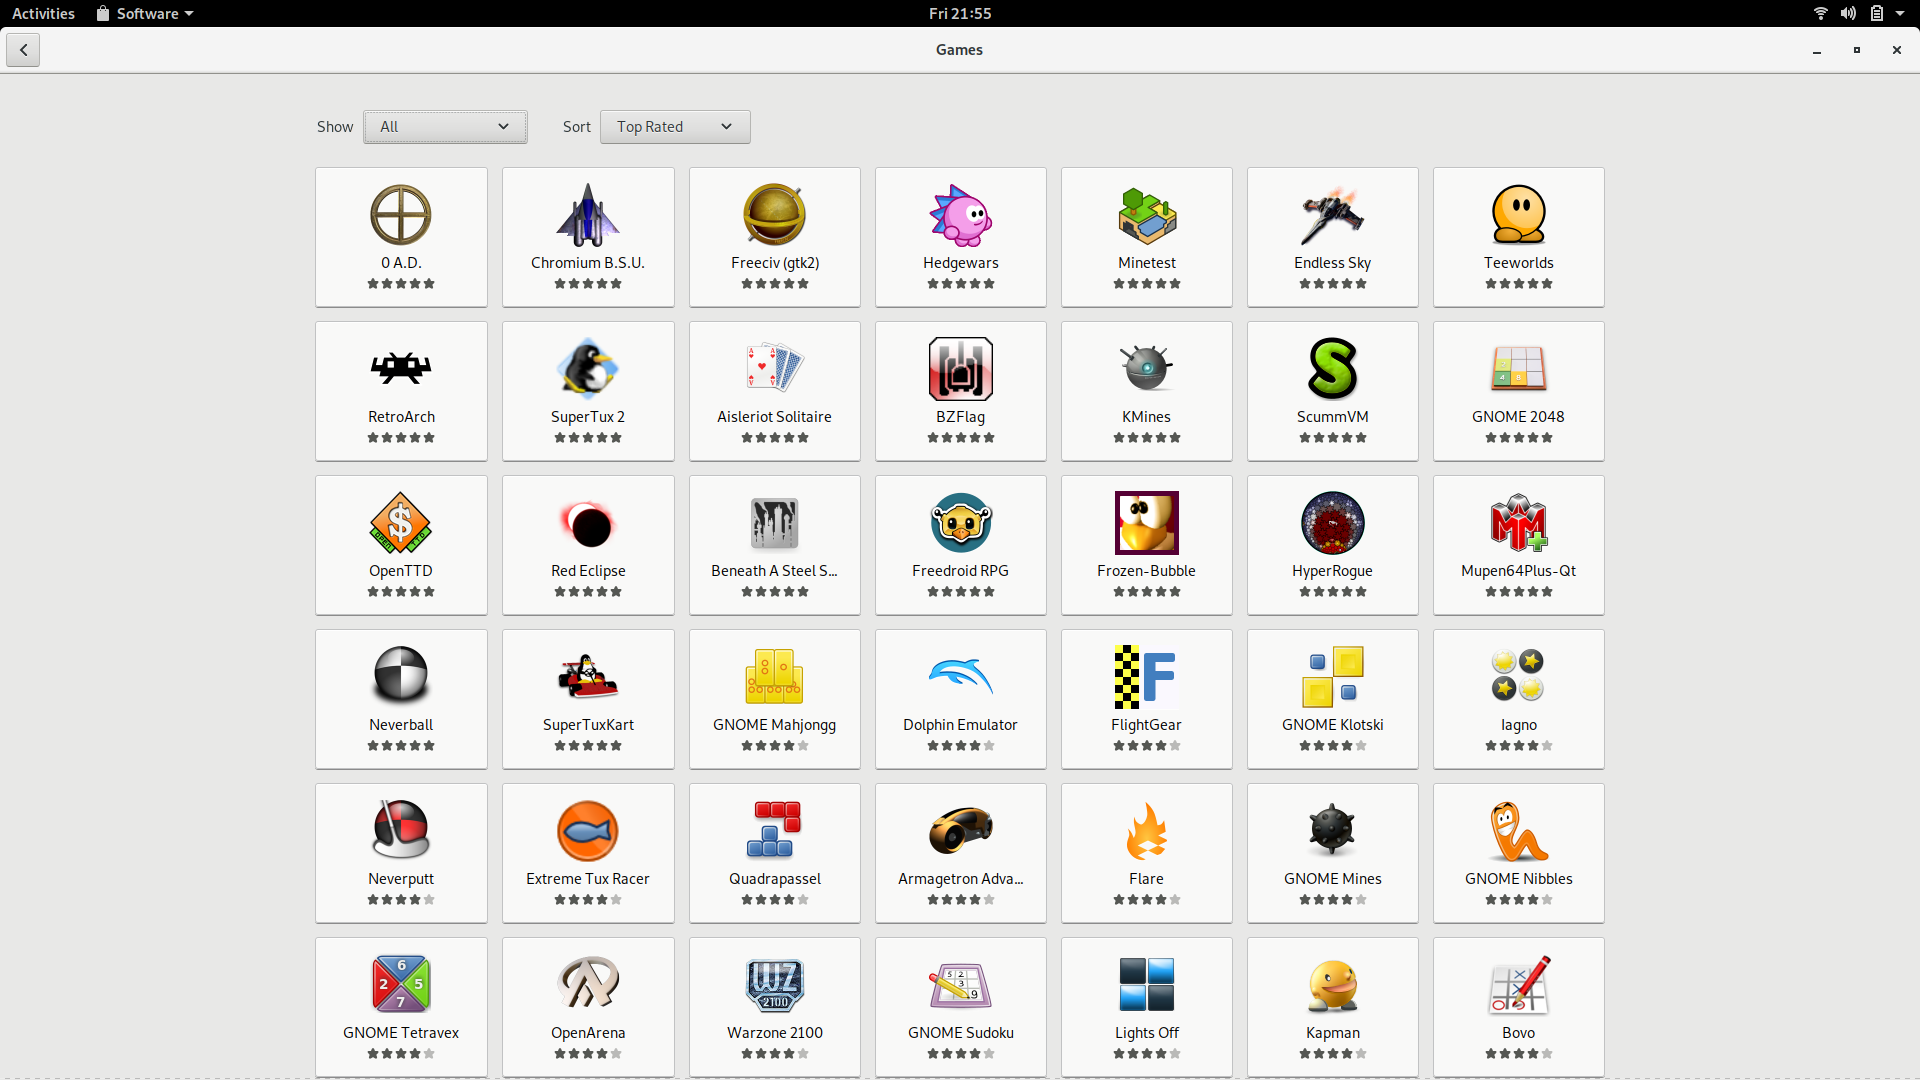Open the RetroArch invader icon
The width and height of the screenshot is (1920, 1080).
401,369
